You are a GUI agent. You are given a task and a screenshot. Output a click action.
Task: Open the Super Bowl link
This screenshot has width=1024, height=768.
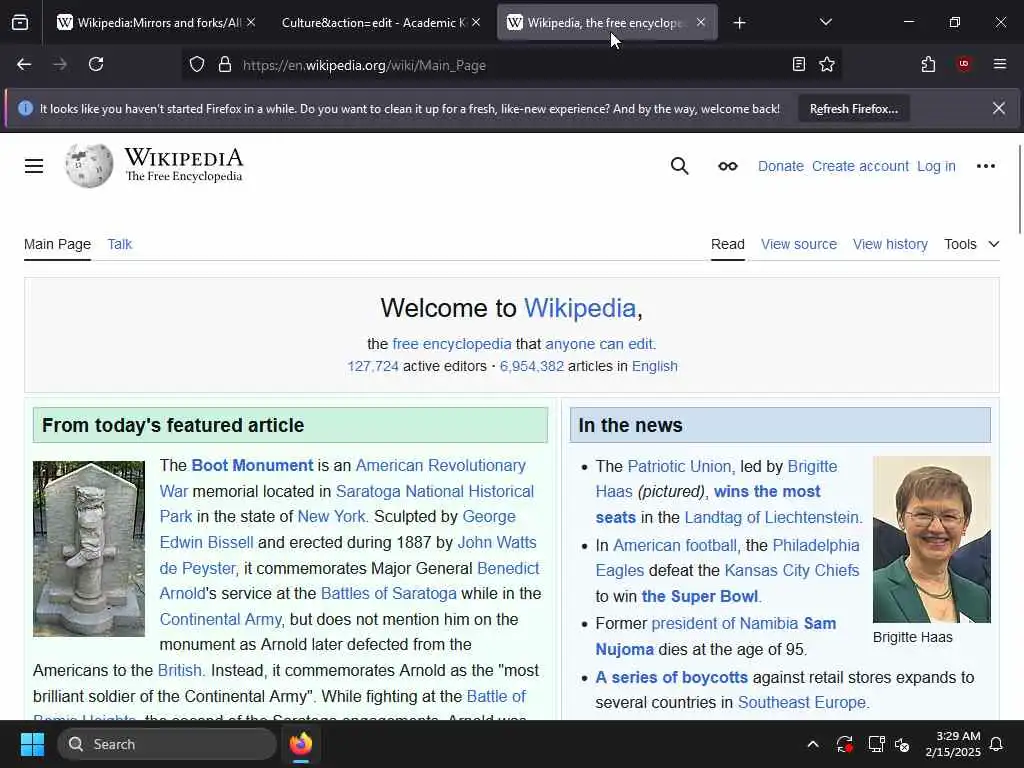pos(700,596)
